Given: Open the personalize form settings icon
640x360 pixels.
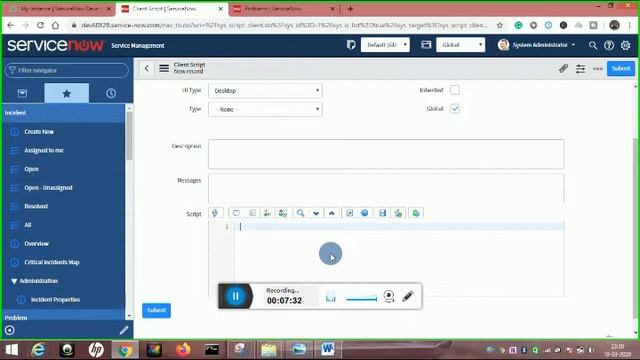Looking at the screenshot, I should (580, 69).
